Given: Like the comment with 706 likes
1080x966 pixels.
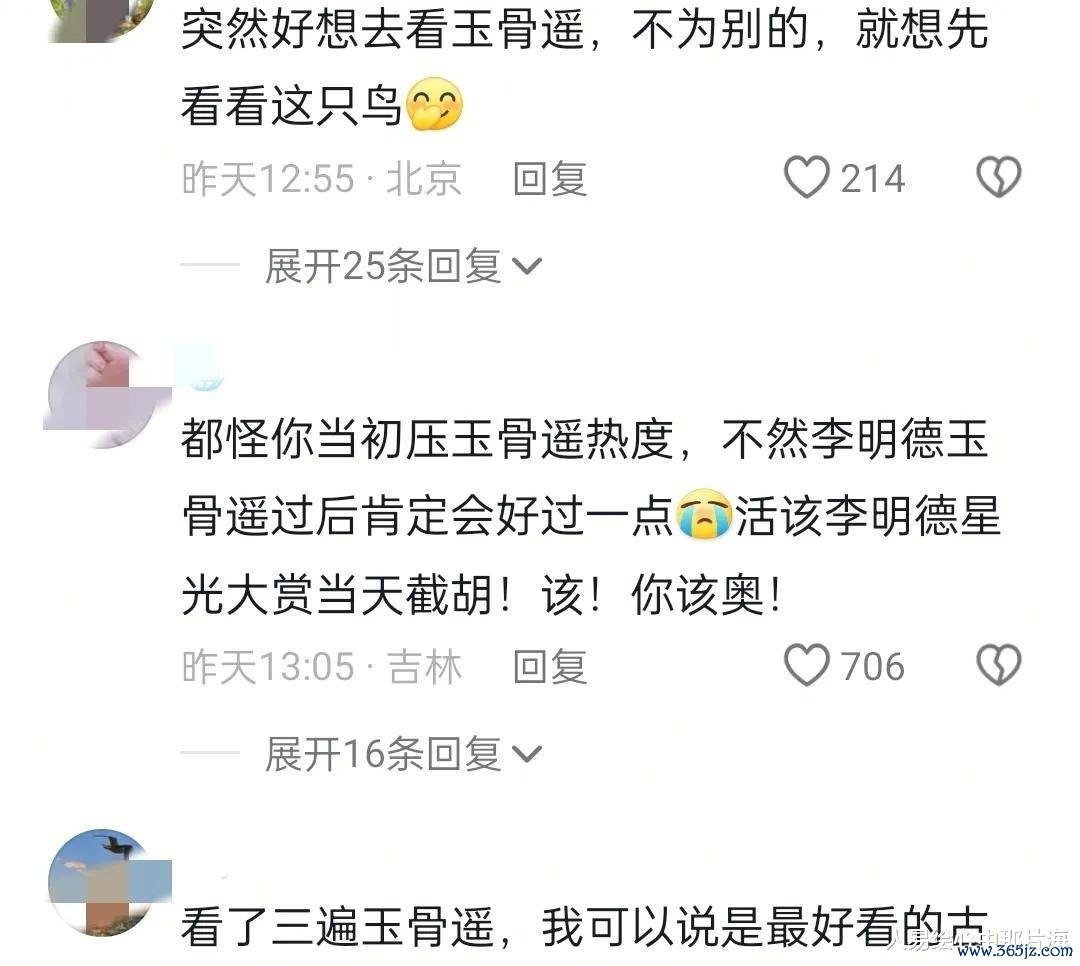Looking at the screenshot, I should (807, 666).
